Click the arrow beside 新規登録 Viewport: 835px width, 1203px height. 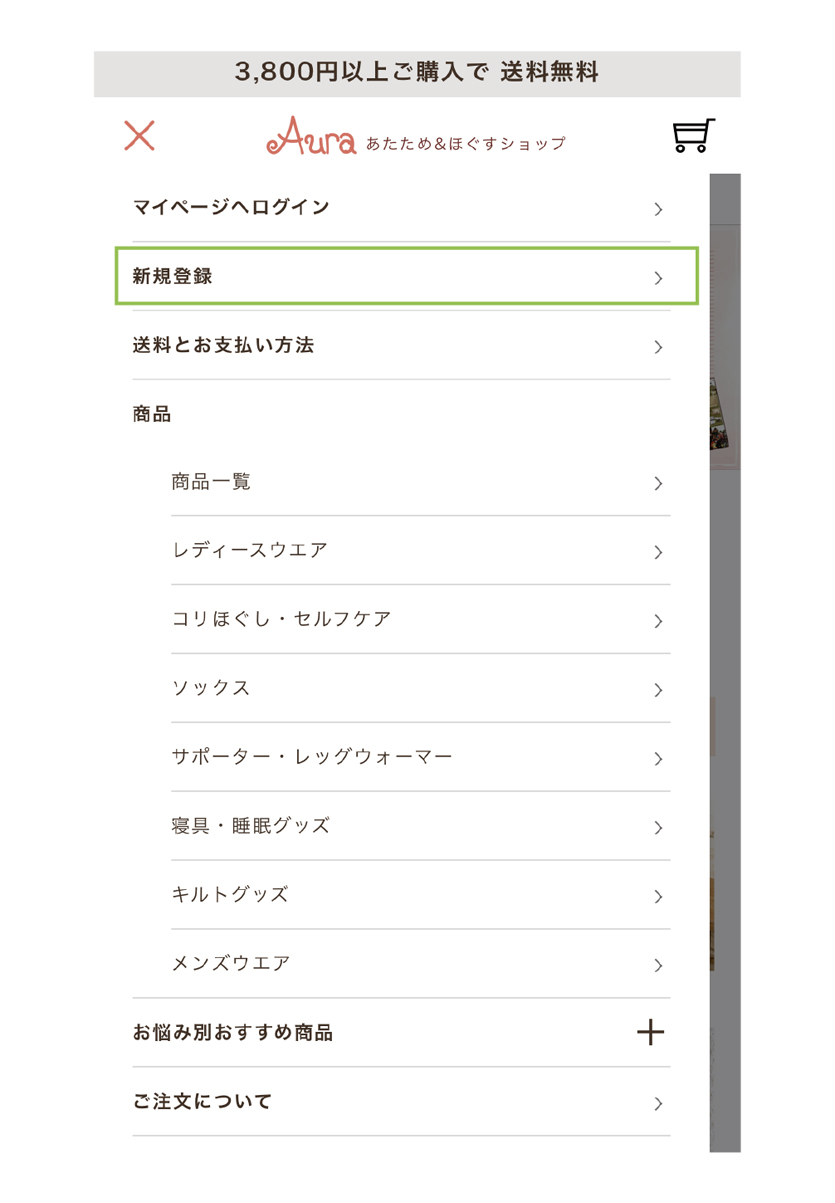pyautogui.click(x=658, y=278)
